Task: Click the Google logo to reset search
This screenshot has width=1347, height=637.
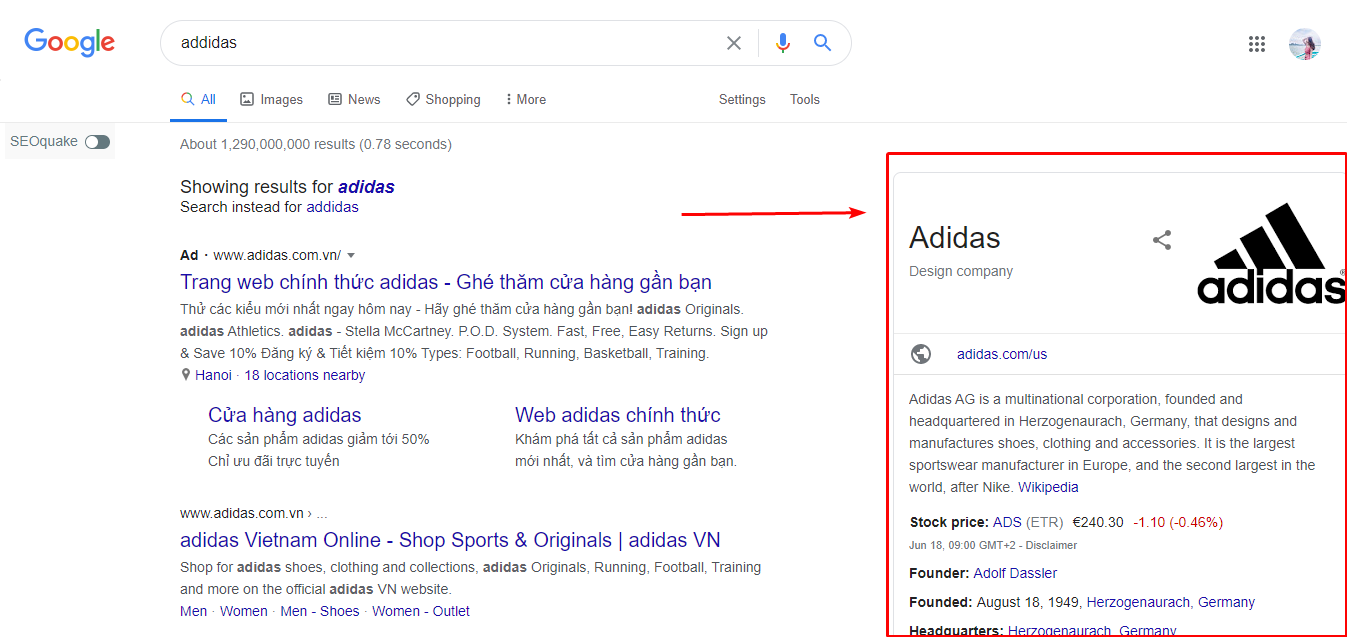Action: 68,42
